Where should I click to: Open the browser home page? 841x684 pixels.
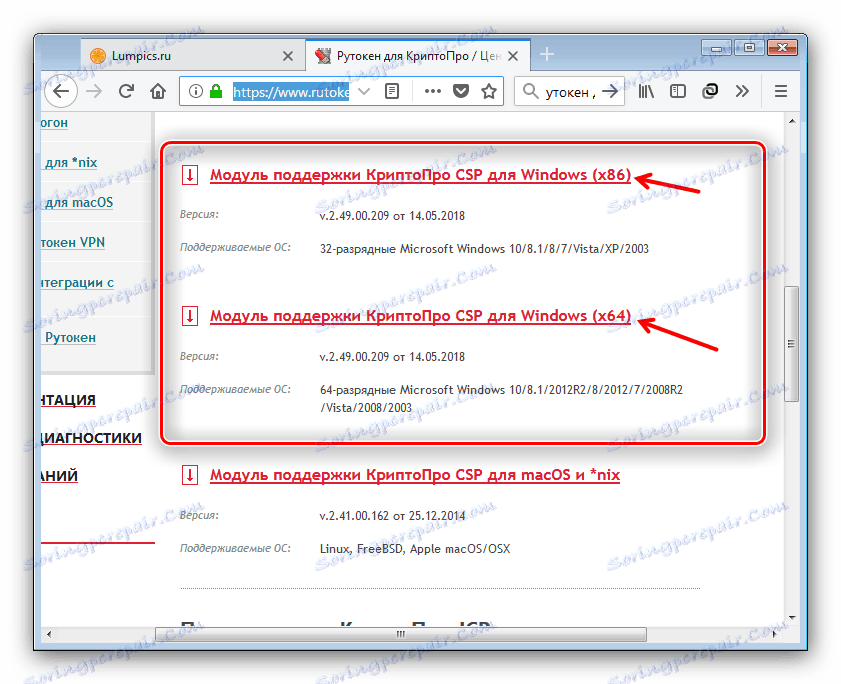point(158,92)
